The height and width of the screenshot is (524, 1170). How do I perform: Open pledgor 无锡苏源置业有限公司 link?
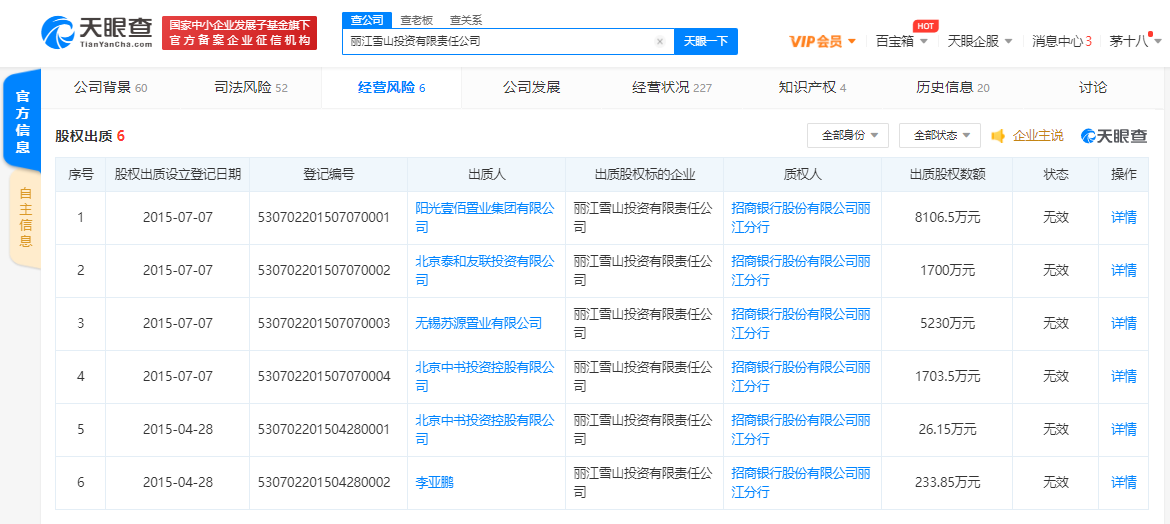click(478, 323)
